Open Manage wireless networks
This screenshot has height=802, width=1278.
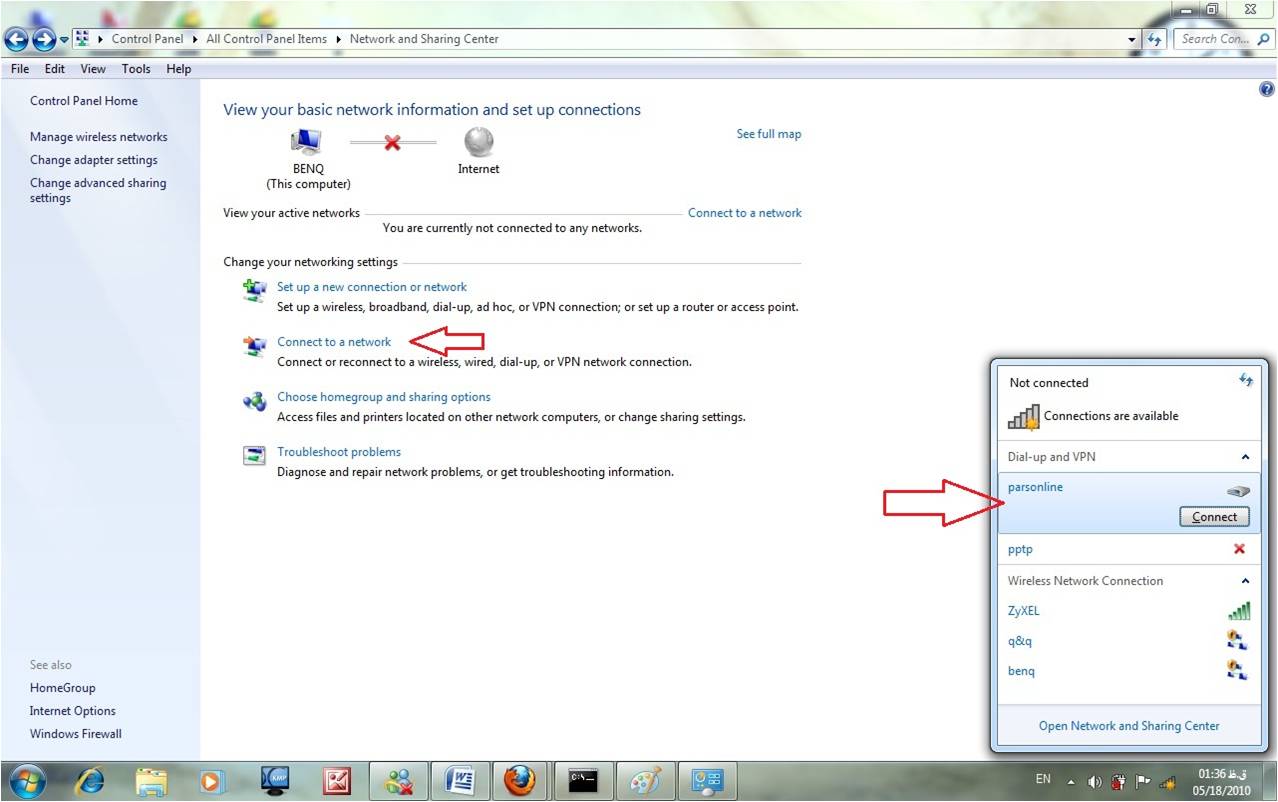coord(99,137)
